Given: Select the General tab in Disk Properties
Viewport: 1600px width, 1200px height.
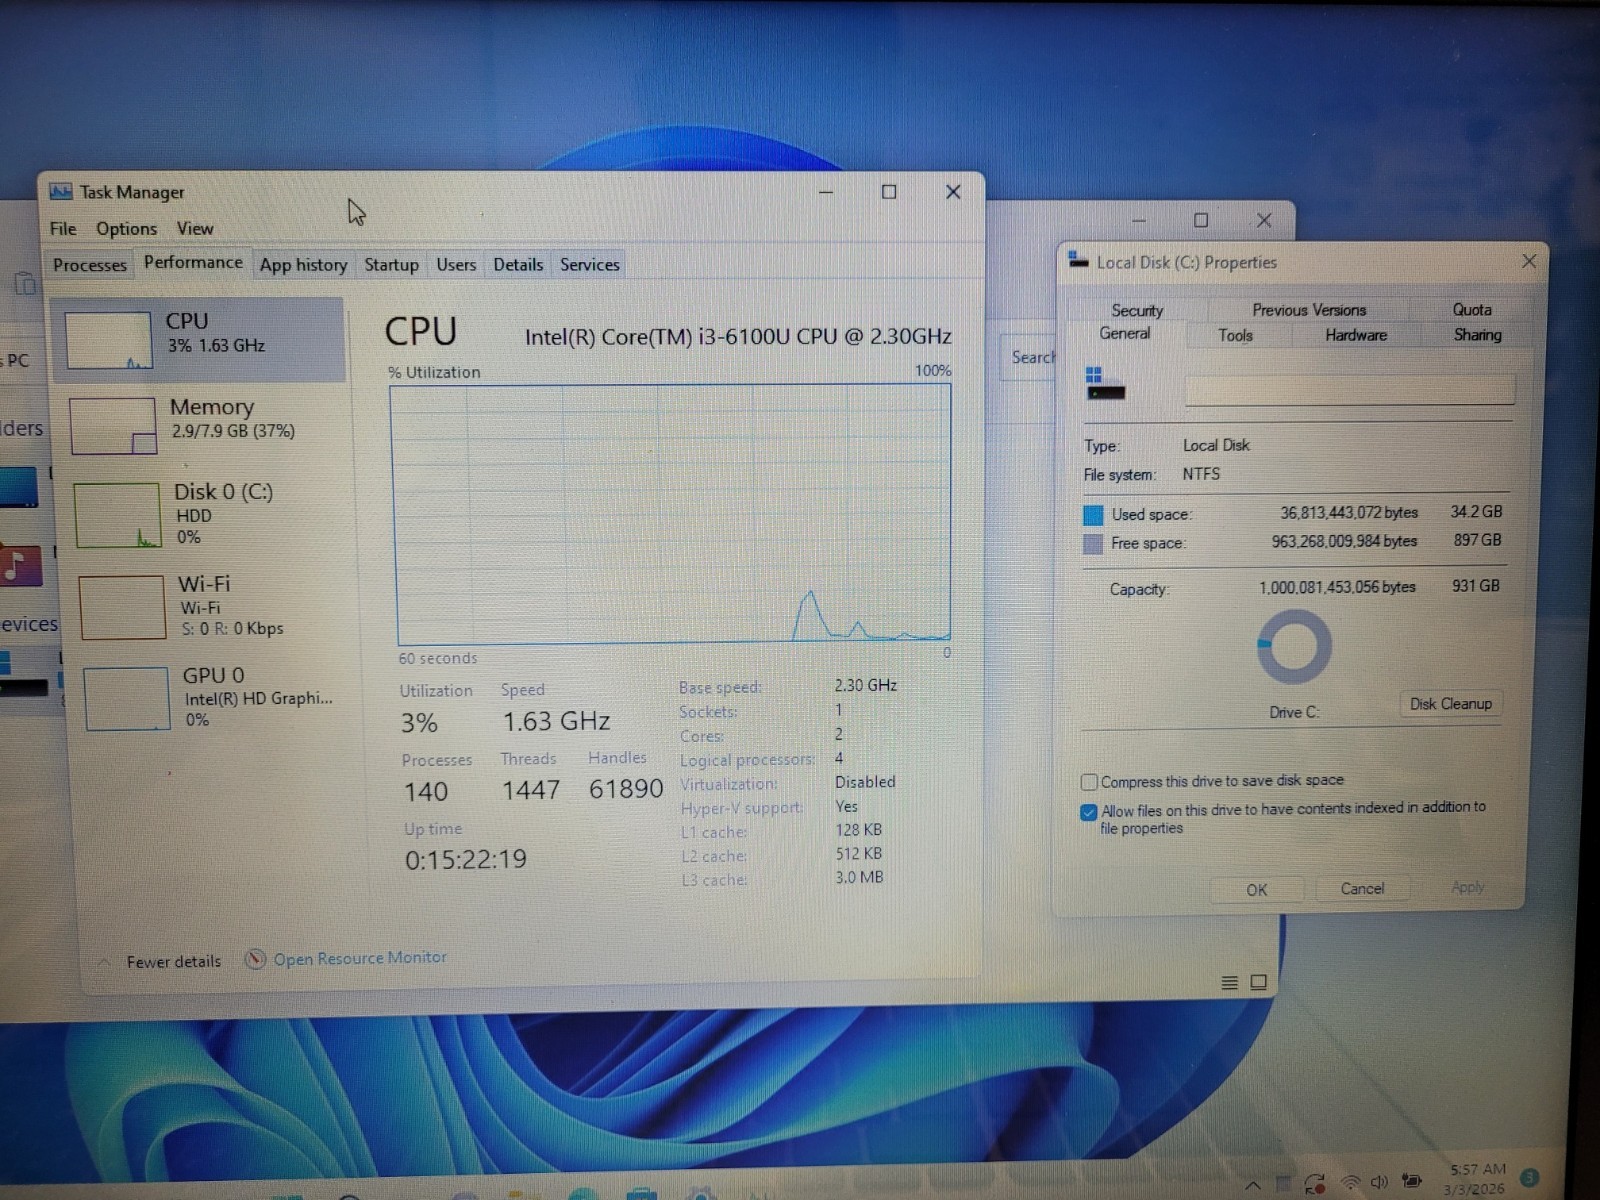Looking at the screenshot, I should point(1125,334).
